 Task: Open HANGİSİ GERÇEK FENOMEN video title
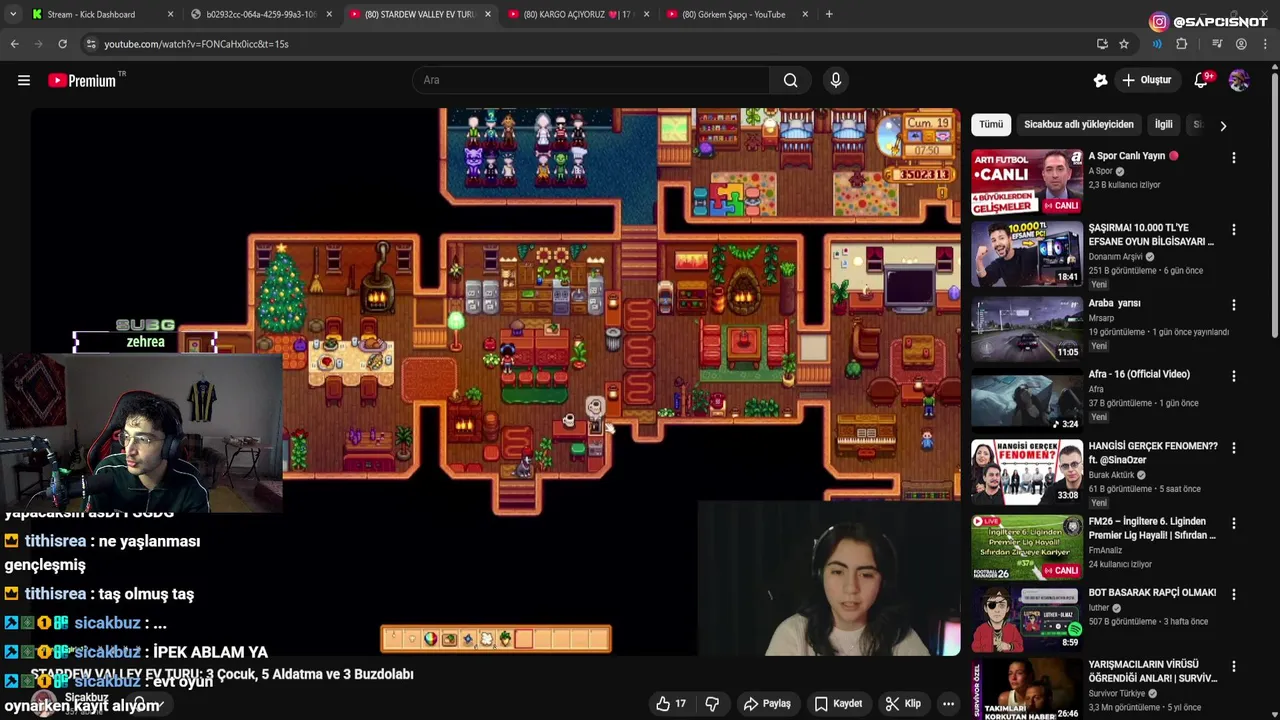(x=1153, y=453)
